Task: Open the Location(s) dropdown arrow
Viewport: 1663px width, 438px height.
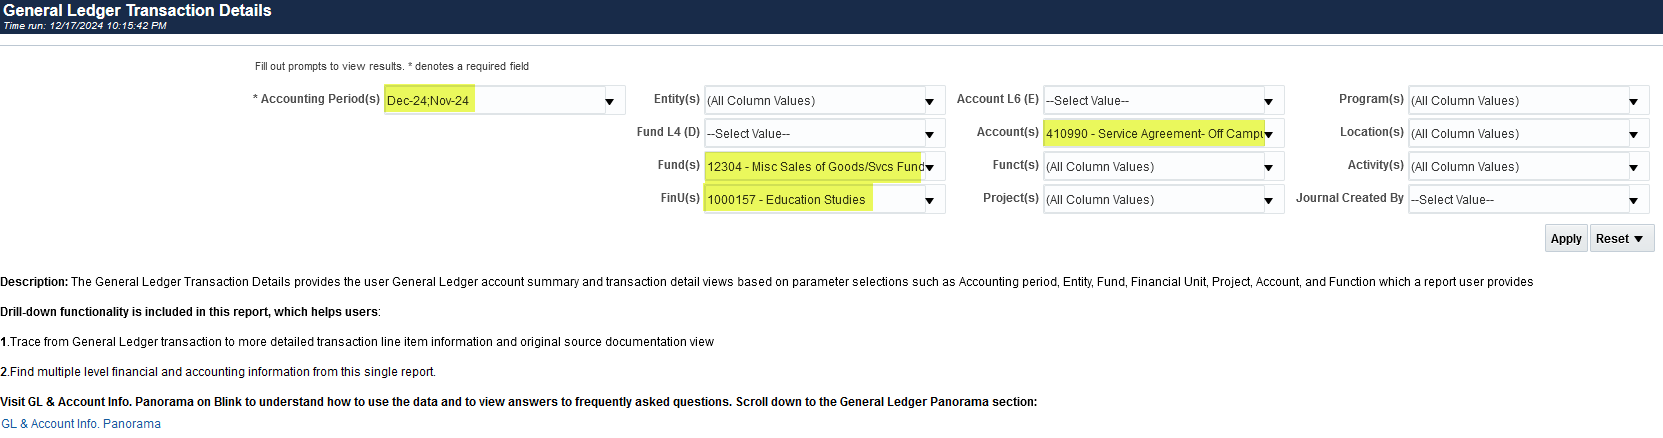Action: pos(1633,134)
